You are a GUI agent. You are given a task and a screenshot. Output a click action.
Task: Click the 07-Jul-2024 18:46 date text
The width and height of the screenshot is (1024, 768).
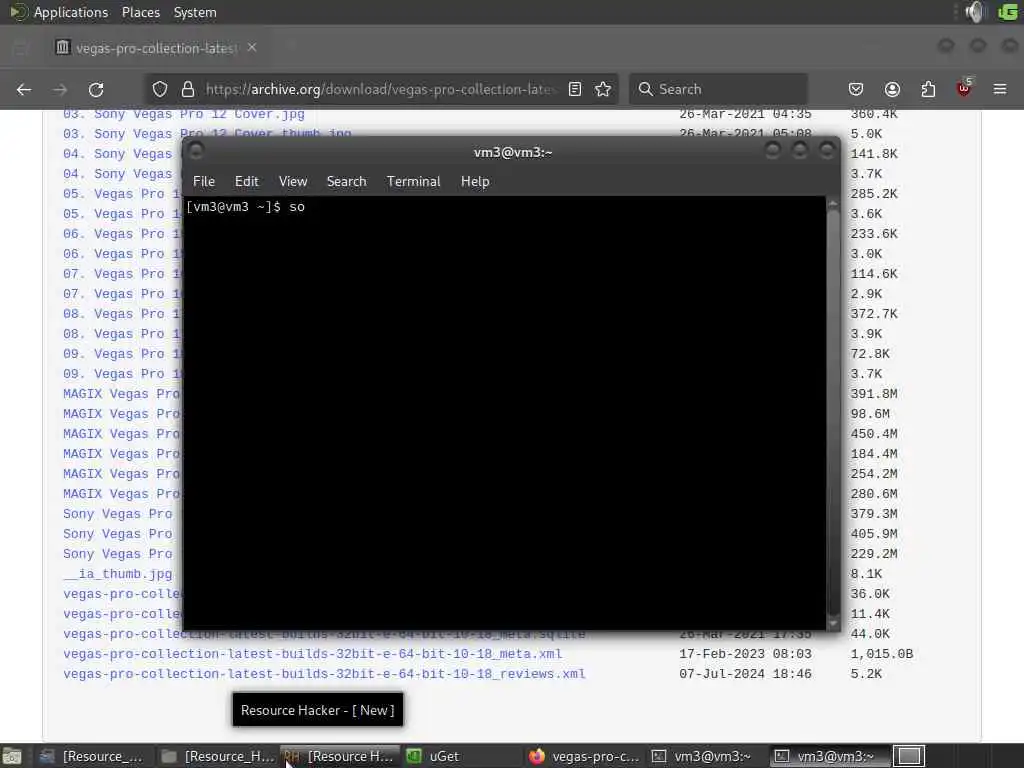[x=745, y=674]
